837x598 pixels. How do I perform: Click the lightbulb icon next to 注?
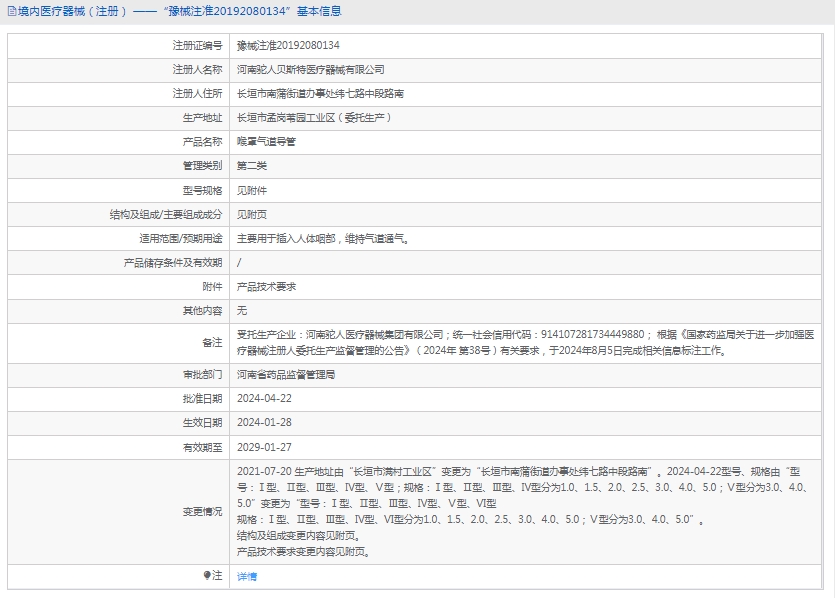coord(208,576)
